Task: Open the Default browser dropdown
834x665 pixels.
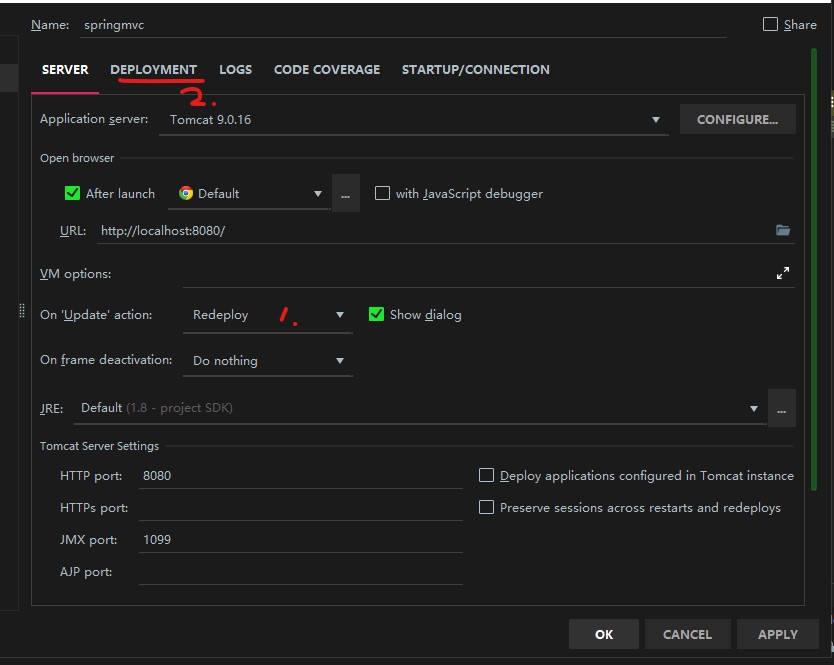Action: [x=249, y=194]
